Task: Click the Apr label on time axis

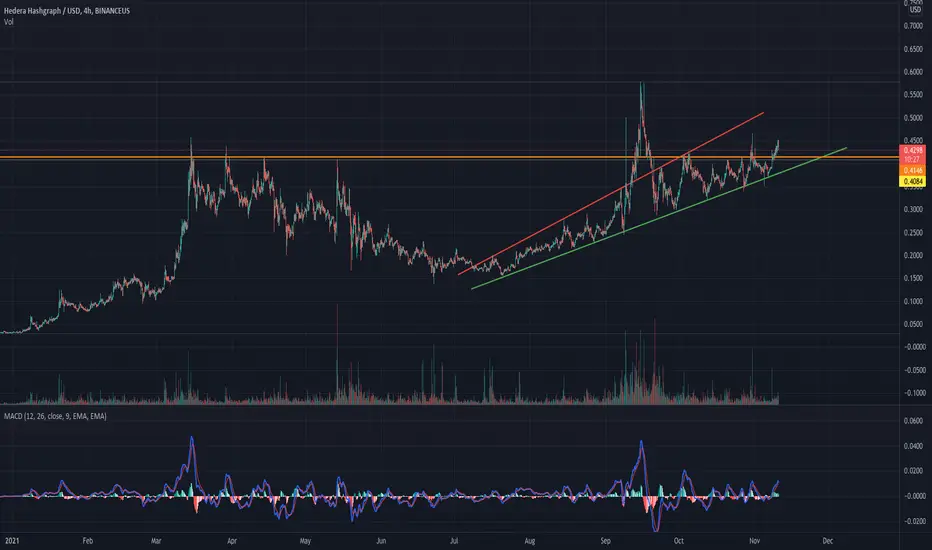Action: [232, 541]
